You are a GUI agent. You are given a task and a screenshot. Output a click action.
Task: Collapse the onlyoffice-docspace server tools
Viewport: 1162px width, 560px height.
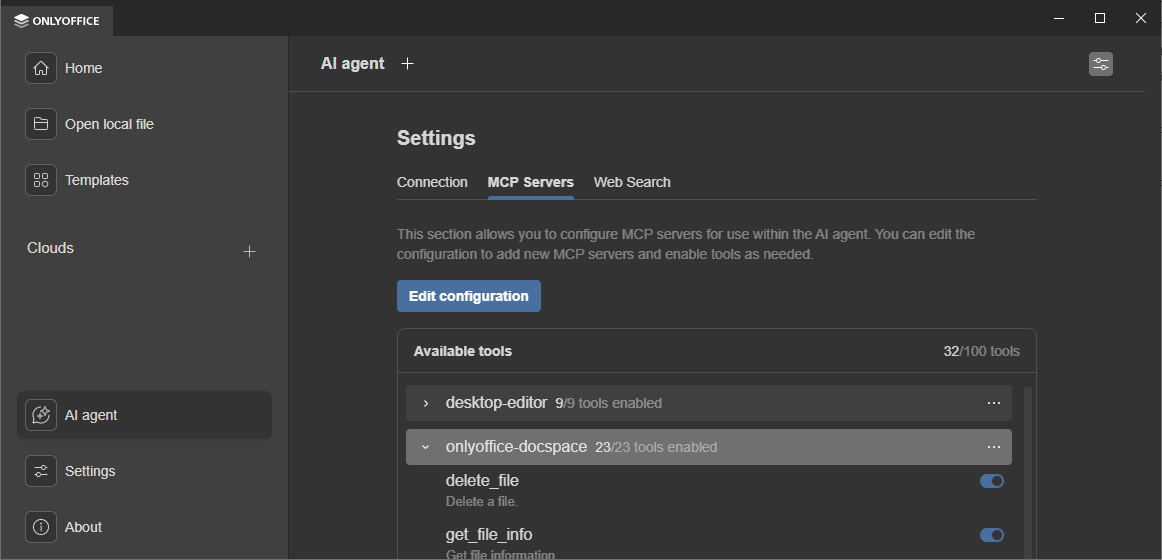tap(426, 447)
